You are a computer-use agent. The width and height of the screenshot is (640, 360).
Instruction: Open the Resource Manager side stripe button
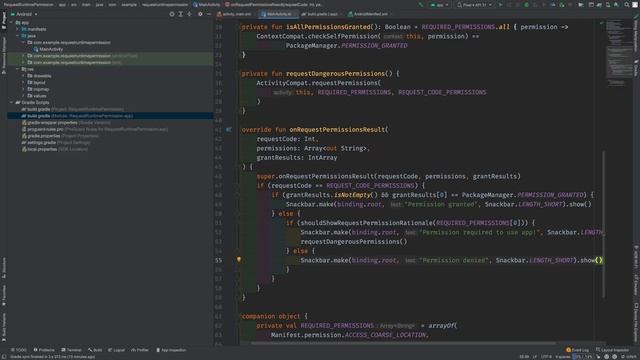tap(4, 55)
